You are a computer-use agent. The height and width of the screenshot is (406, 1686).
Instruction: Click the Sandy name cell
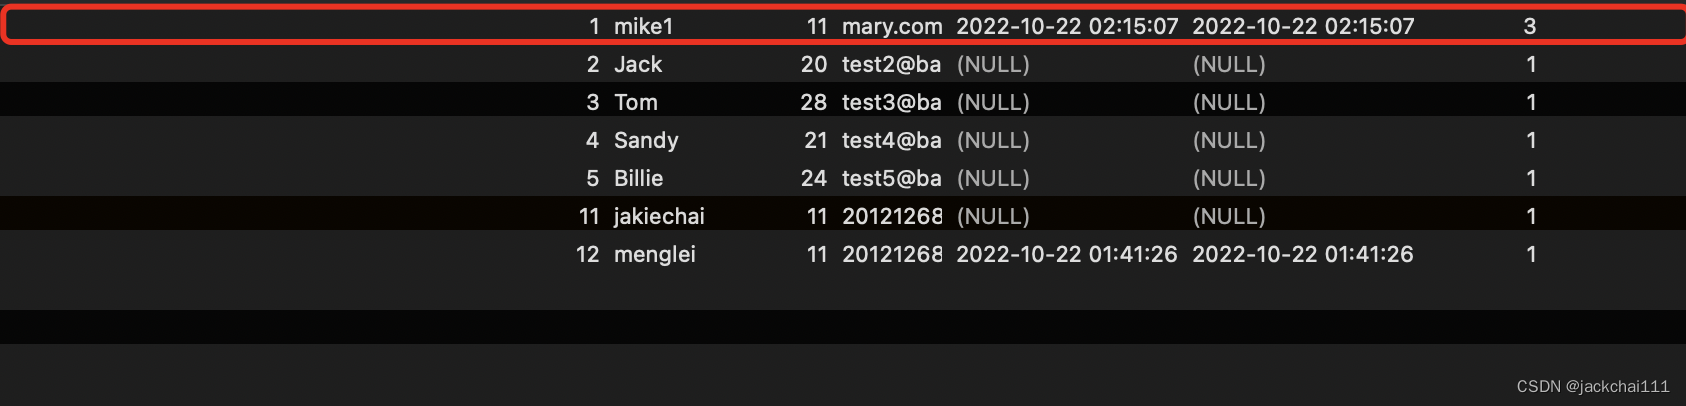pyautogui.click(x=646, y=140)
